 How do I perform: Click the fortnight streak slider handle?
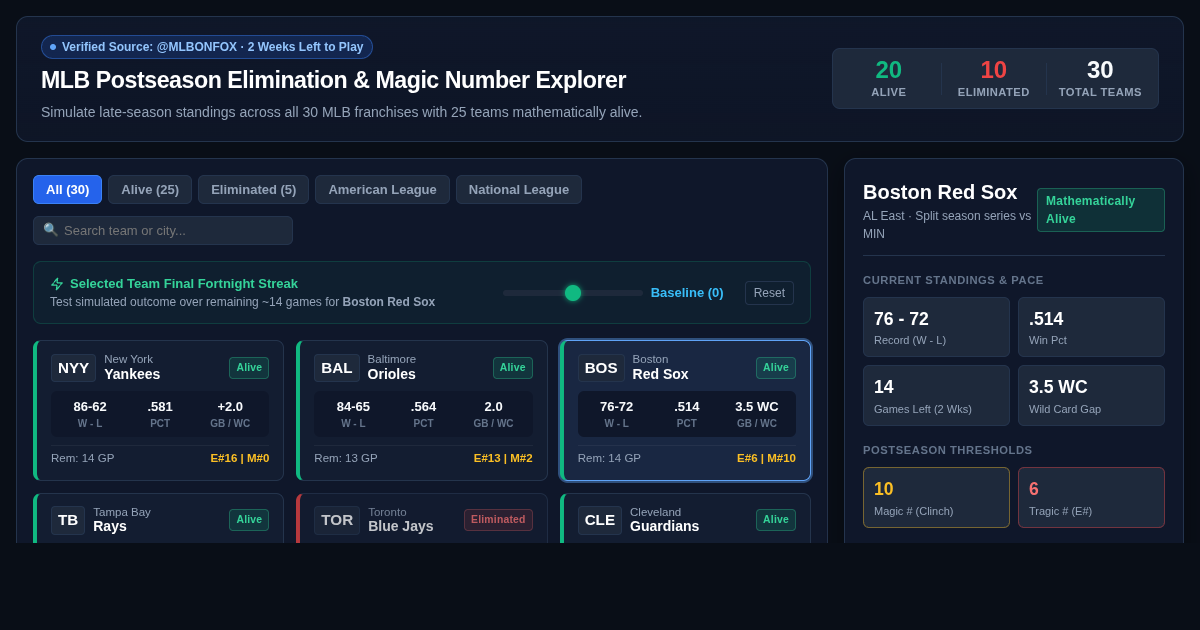tap(573, 293)
